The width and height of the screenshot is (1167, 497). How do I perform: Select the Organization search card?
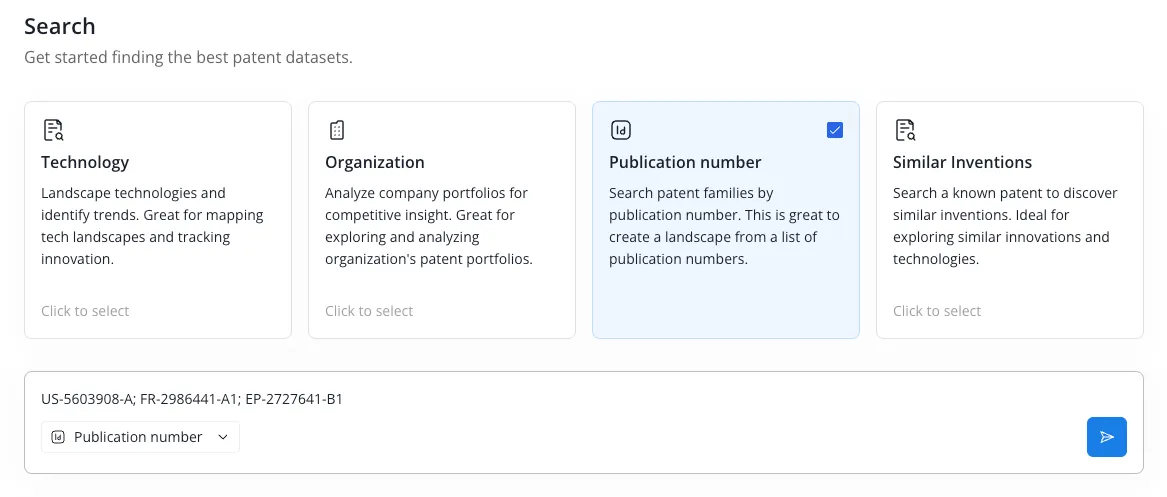coord(442,220)
